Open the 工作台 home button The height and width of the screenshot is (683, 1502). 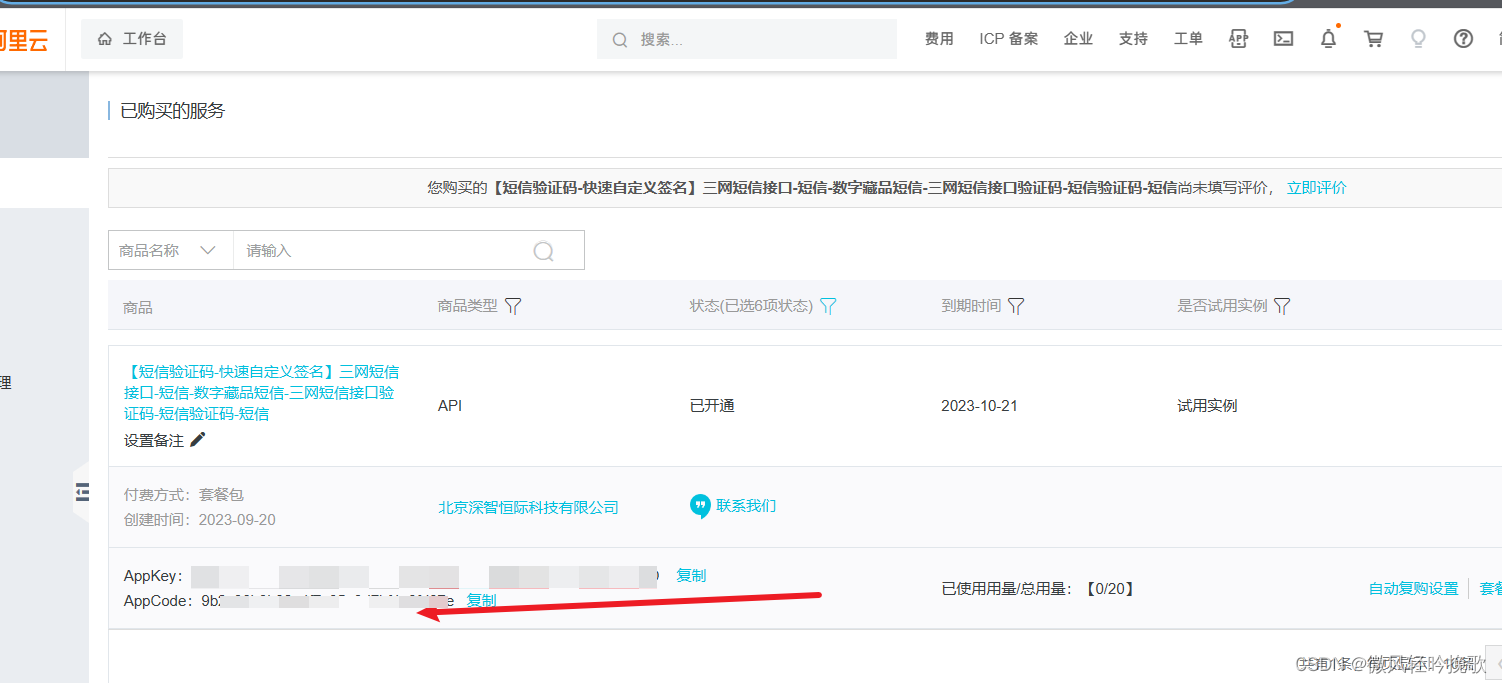pyautogui.click(x=132, y=39)
